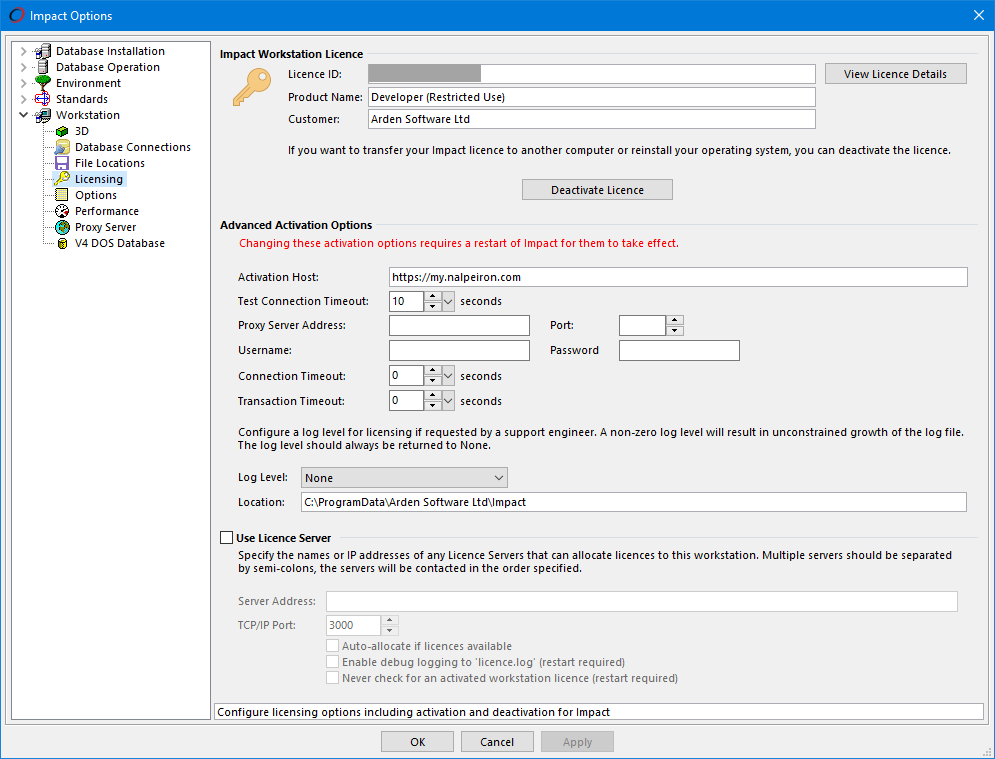The image size is (995, 759).
Task: Click the Cancel button
Action: [497, 741]
